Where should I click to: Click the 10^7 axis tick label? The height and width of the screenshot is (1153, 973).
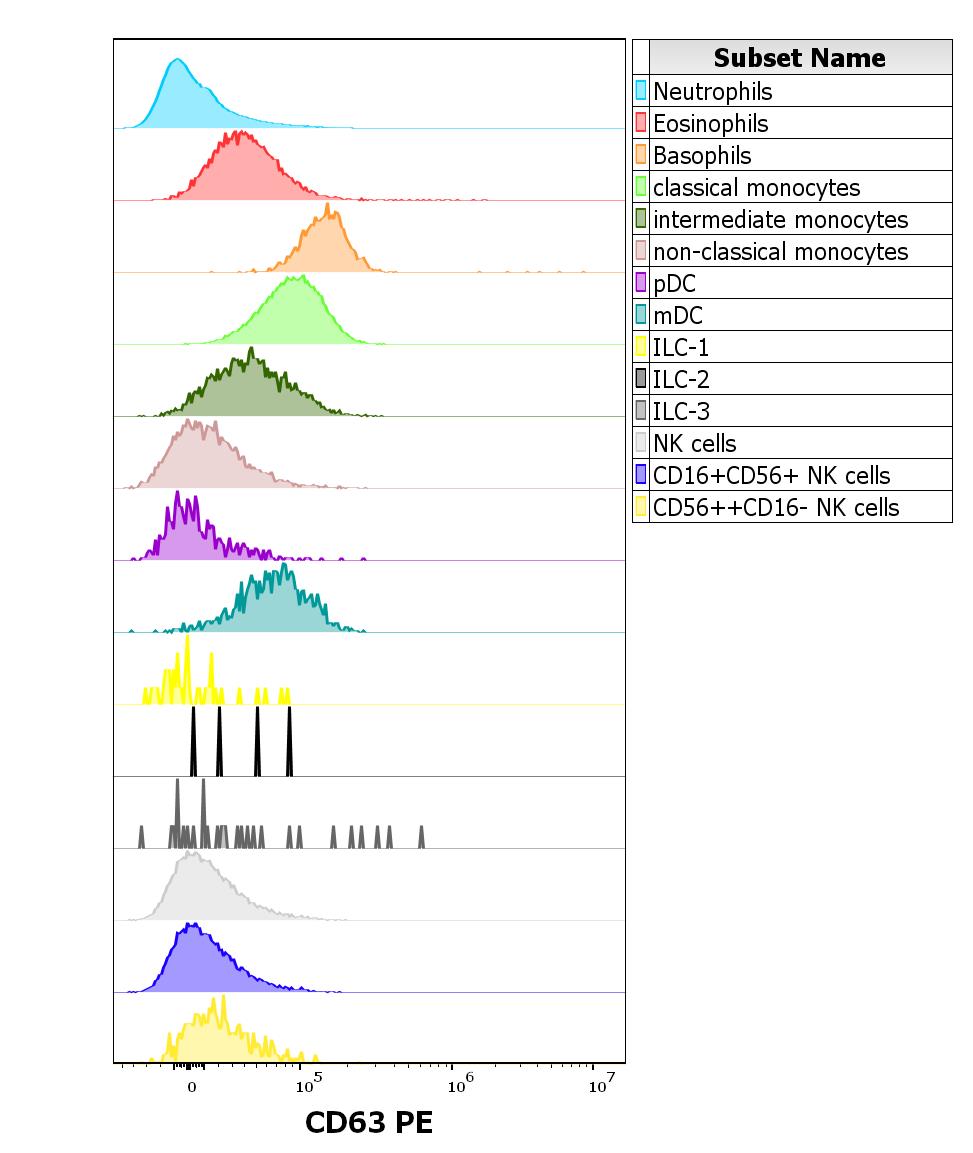click(602, 1084)
